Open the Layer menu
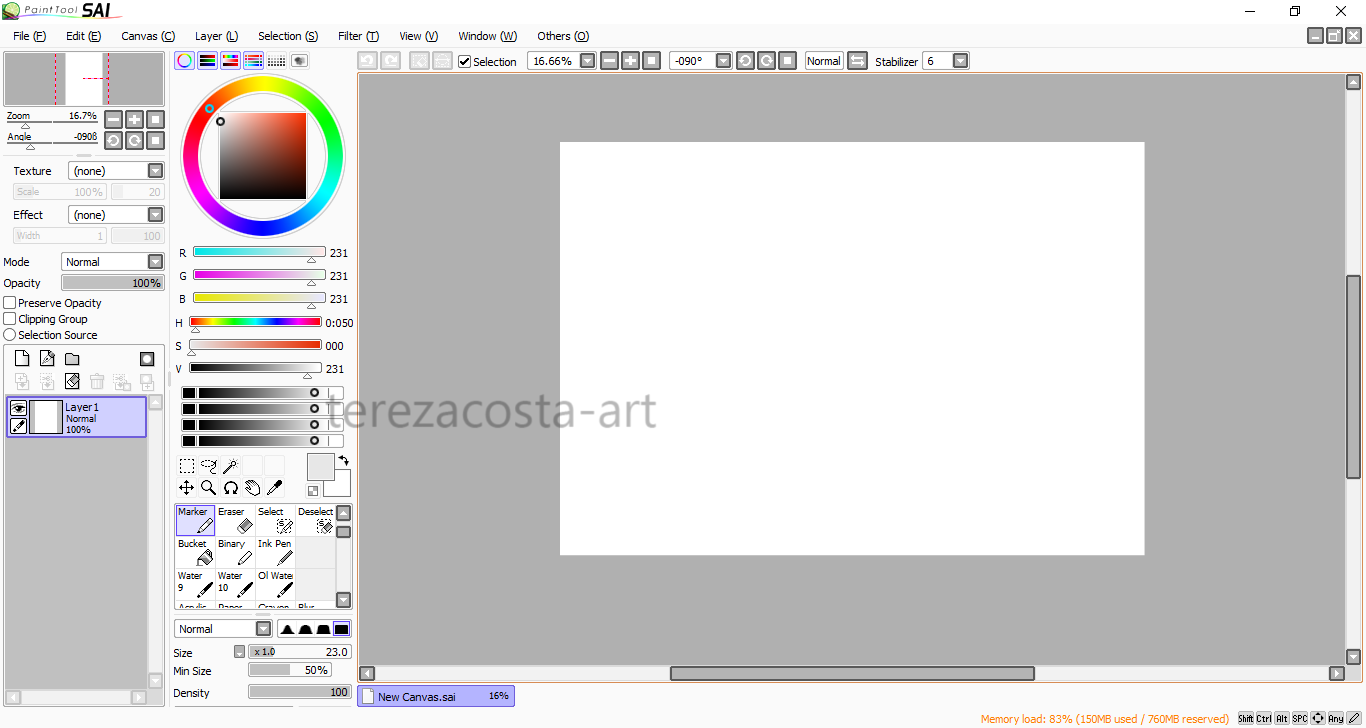Image resolution: width=1366 pixels, height=728 pixels. coord(216,36)
